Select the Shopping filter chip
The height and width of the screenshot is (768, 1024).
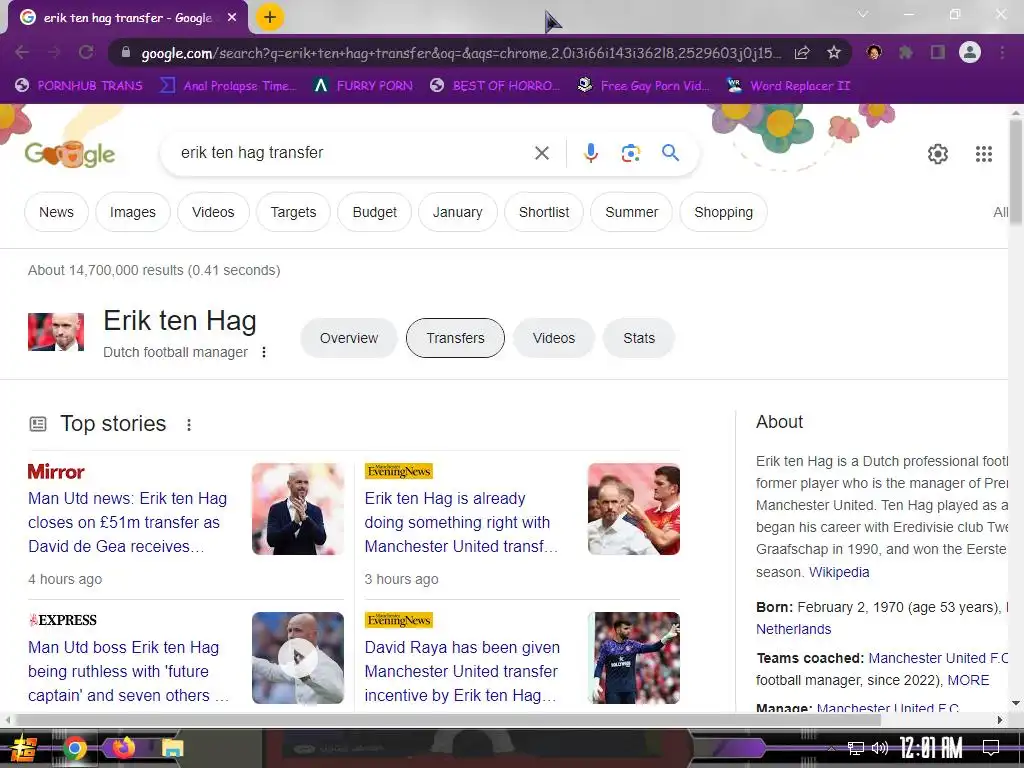(x=724, y=212)
